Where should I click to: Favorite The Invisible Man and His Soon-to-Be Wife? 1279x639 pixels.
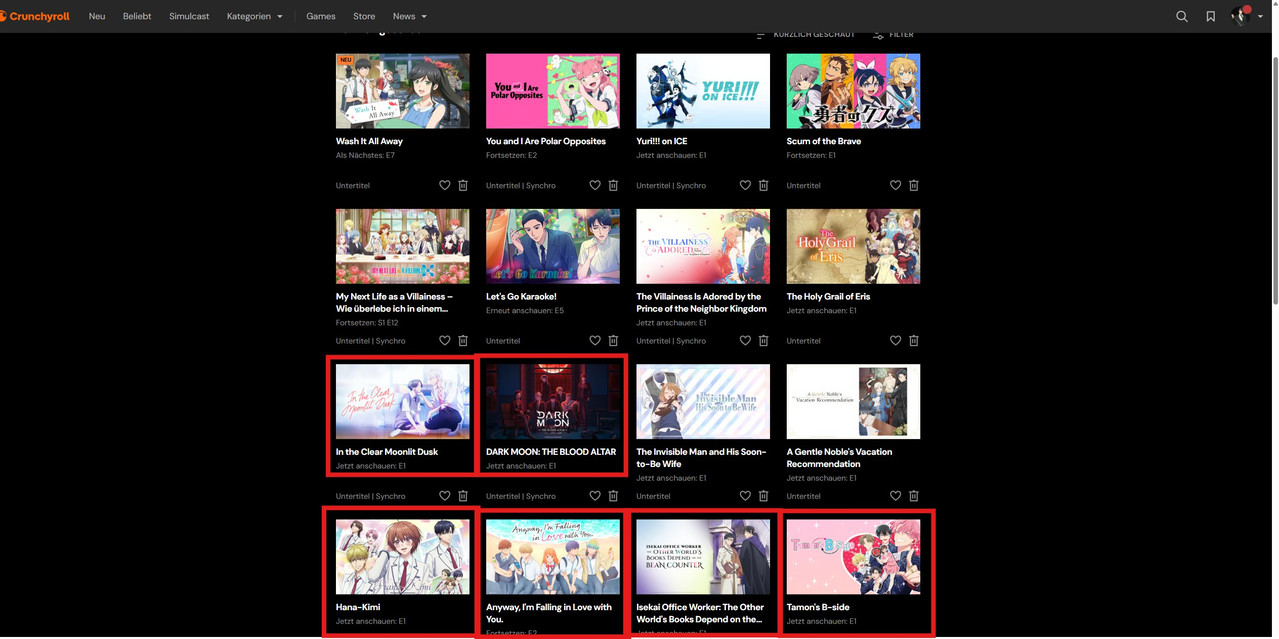point(745,496)
